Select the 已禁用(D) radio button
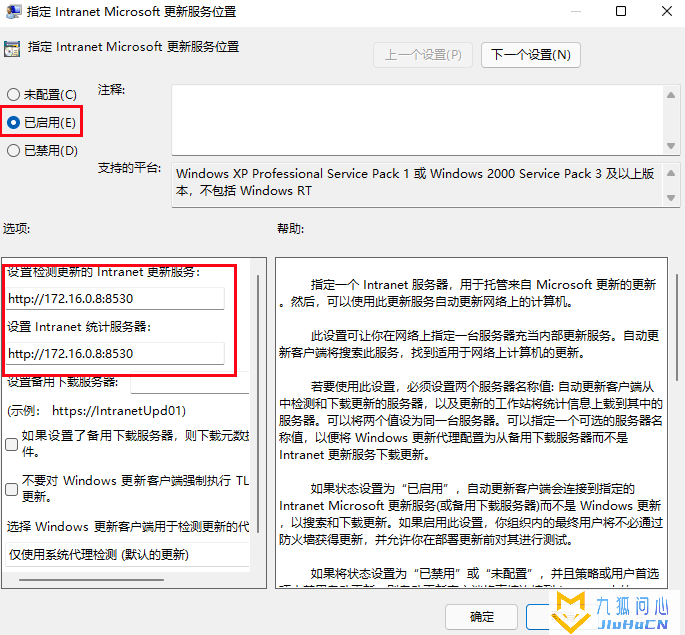The height and width of the screenshot is (635, 685). click(42, 150)
